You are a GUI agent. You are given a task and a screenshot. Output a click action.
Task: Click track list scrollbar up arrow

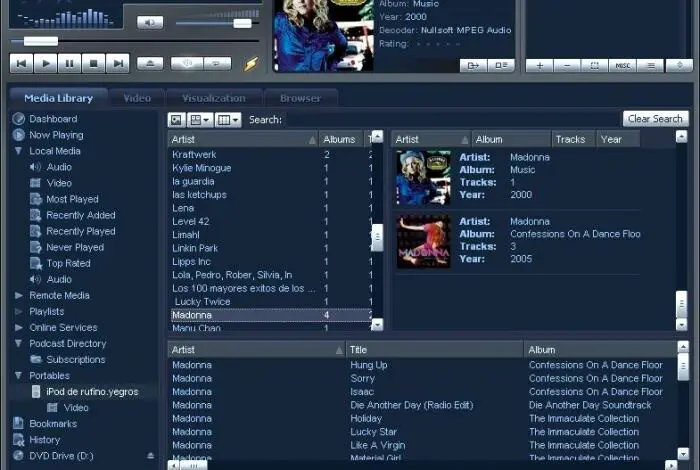tap(683, 346)
